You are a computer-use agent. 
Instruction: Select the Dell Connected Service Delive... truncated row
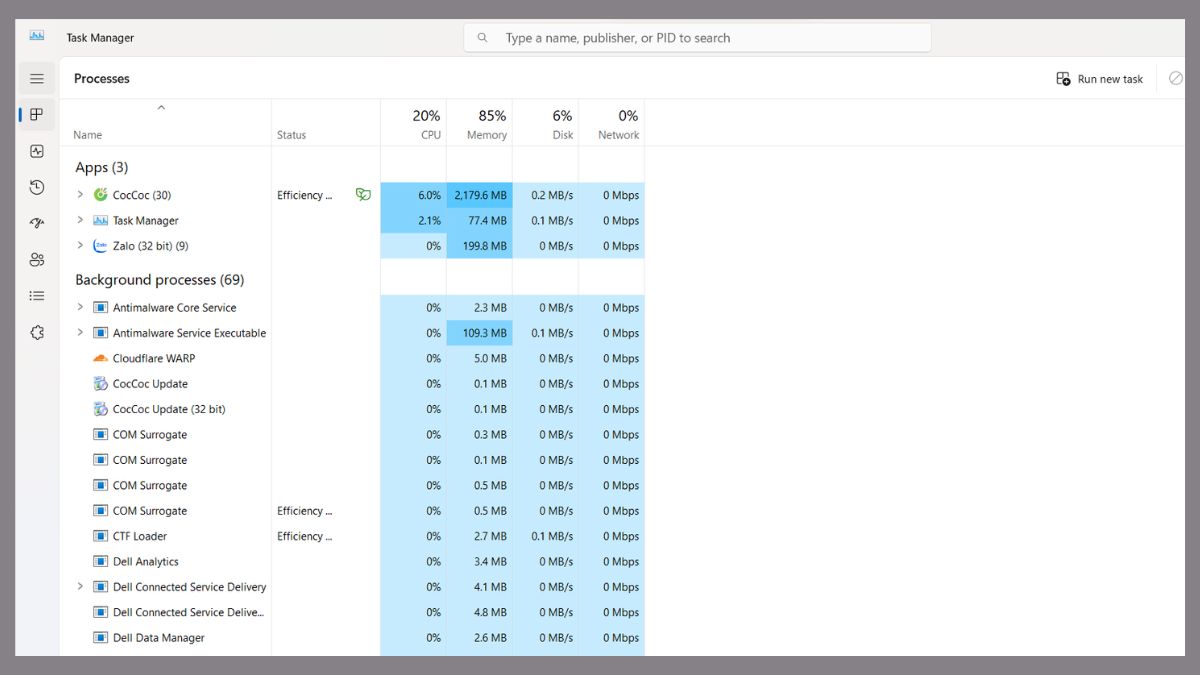pos(352,612)
